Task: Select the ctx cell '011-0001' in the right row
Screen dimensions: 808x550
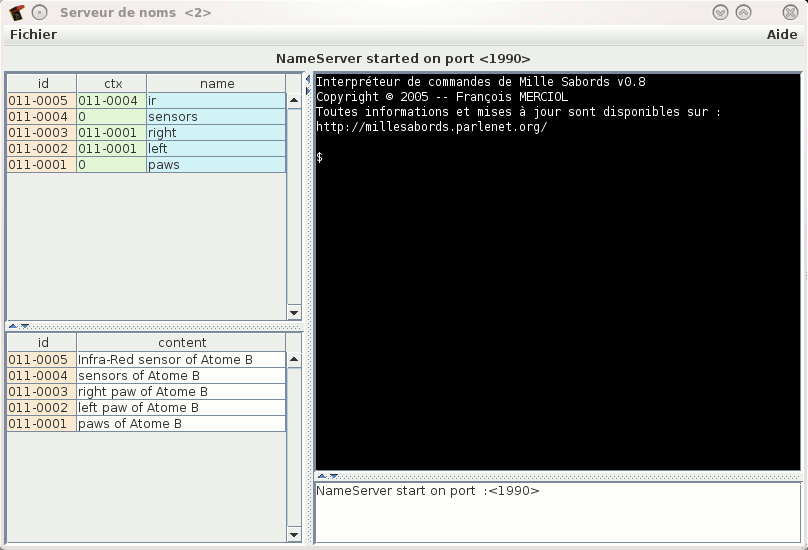Action: click(x=111, y=132)
